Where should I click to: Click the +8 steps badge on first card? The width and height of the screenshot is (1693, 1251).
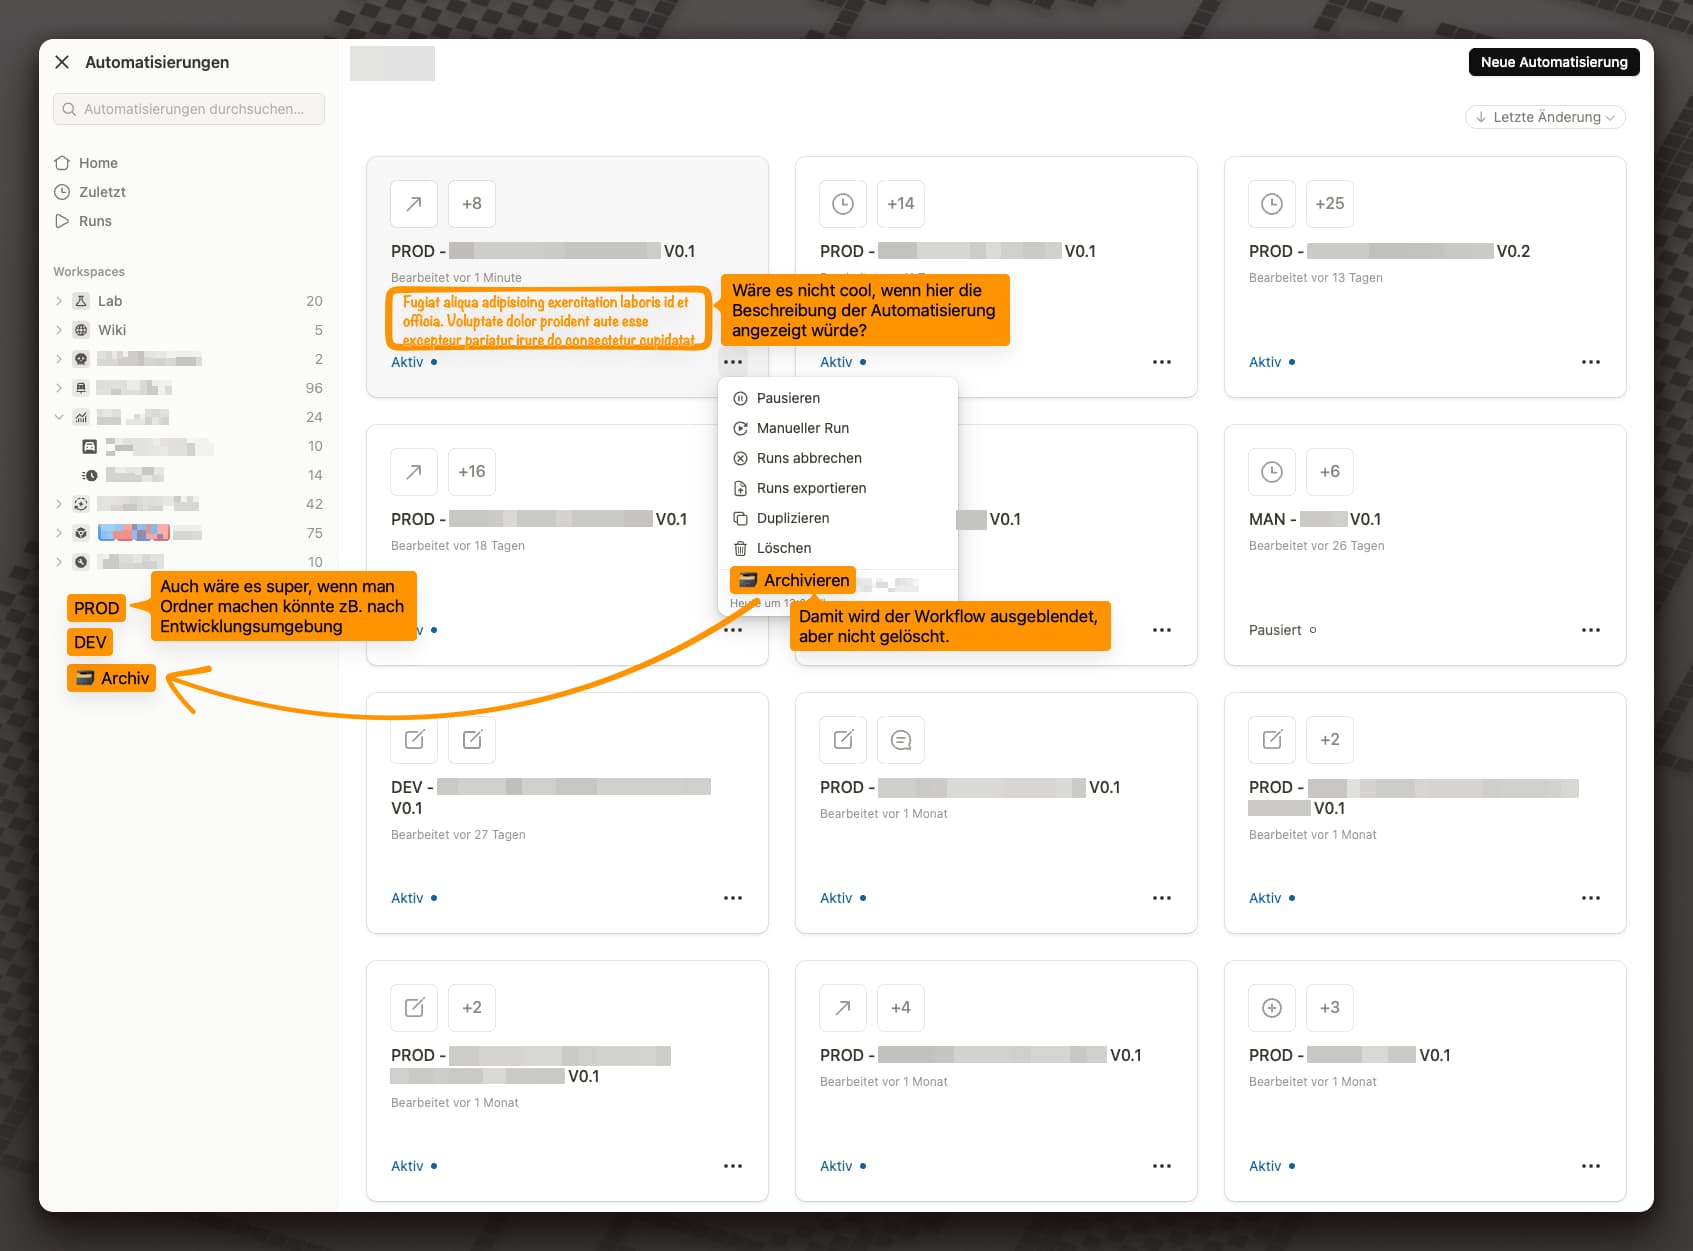point(471,204)
